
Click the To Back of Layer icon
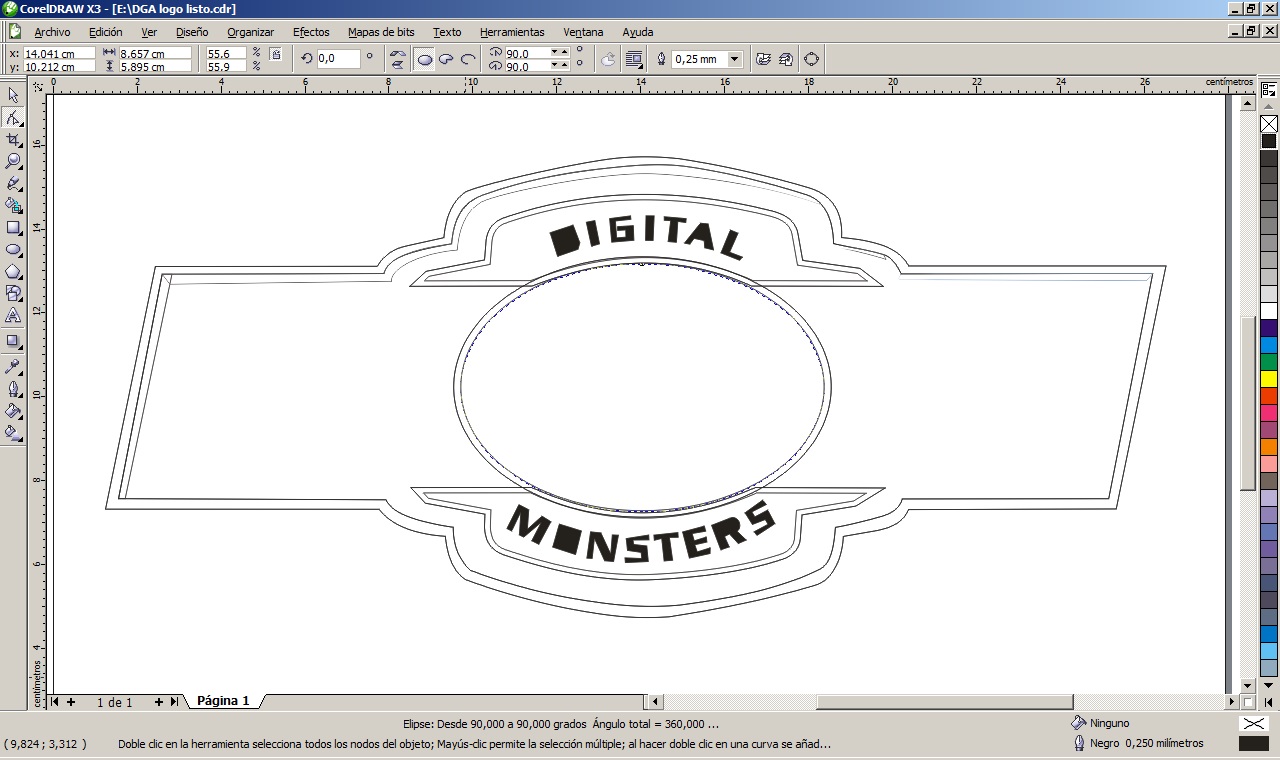pyautogui.click(x=786, y=59)
